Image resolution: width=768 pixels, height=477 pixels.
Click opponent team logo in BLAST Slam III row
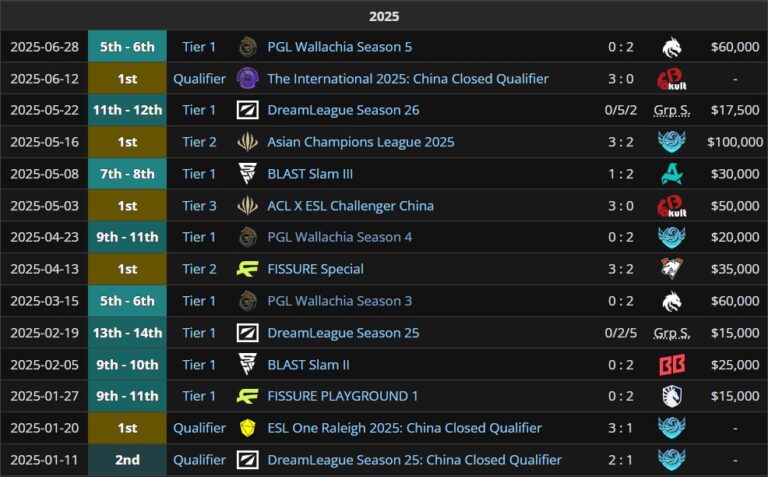click(x=671, y=174)
